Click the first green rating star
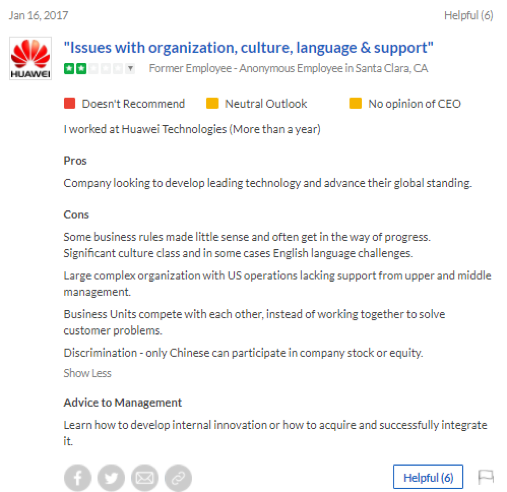 click(x=69, y=69)
